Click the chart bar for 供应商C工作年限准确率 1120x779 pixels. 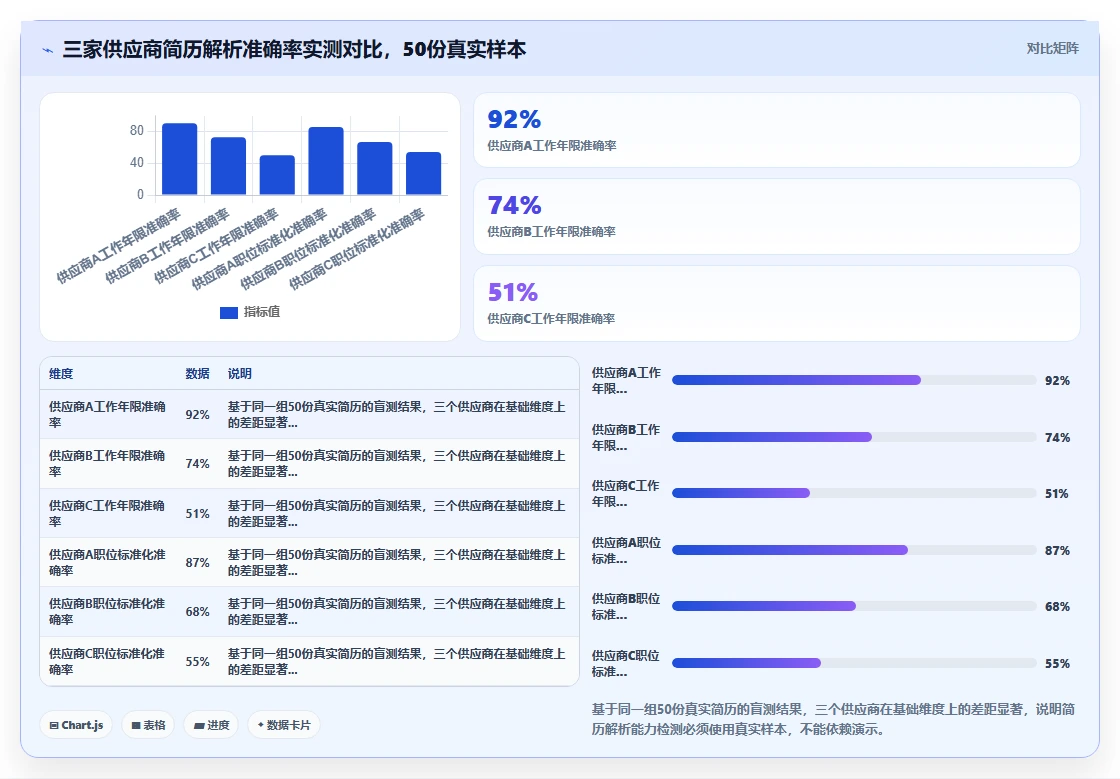coord(277,175)
